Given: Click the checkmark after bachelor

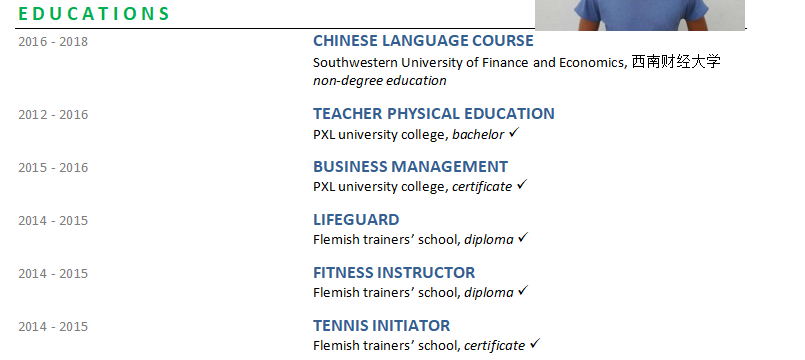Looking at the screenshot, I should 514,133.
